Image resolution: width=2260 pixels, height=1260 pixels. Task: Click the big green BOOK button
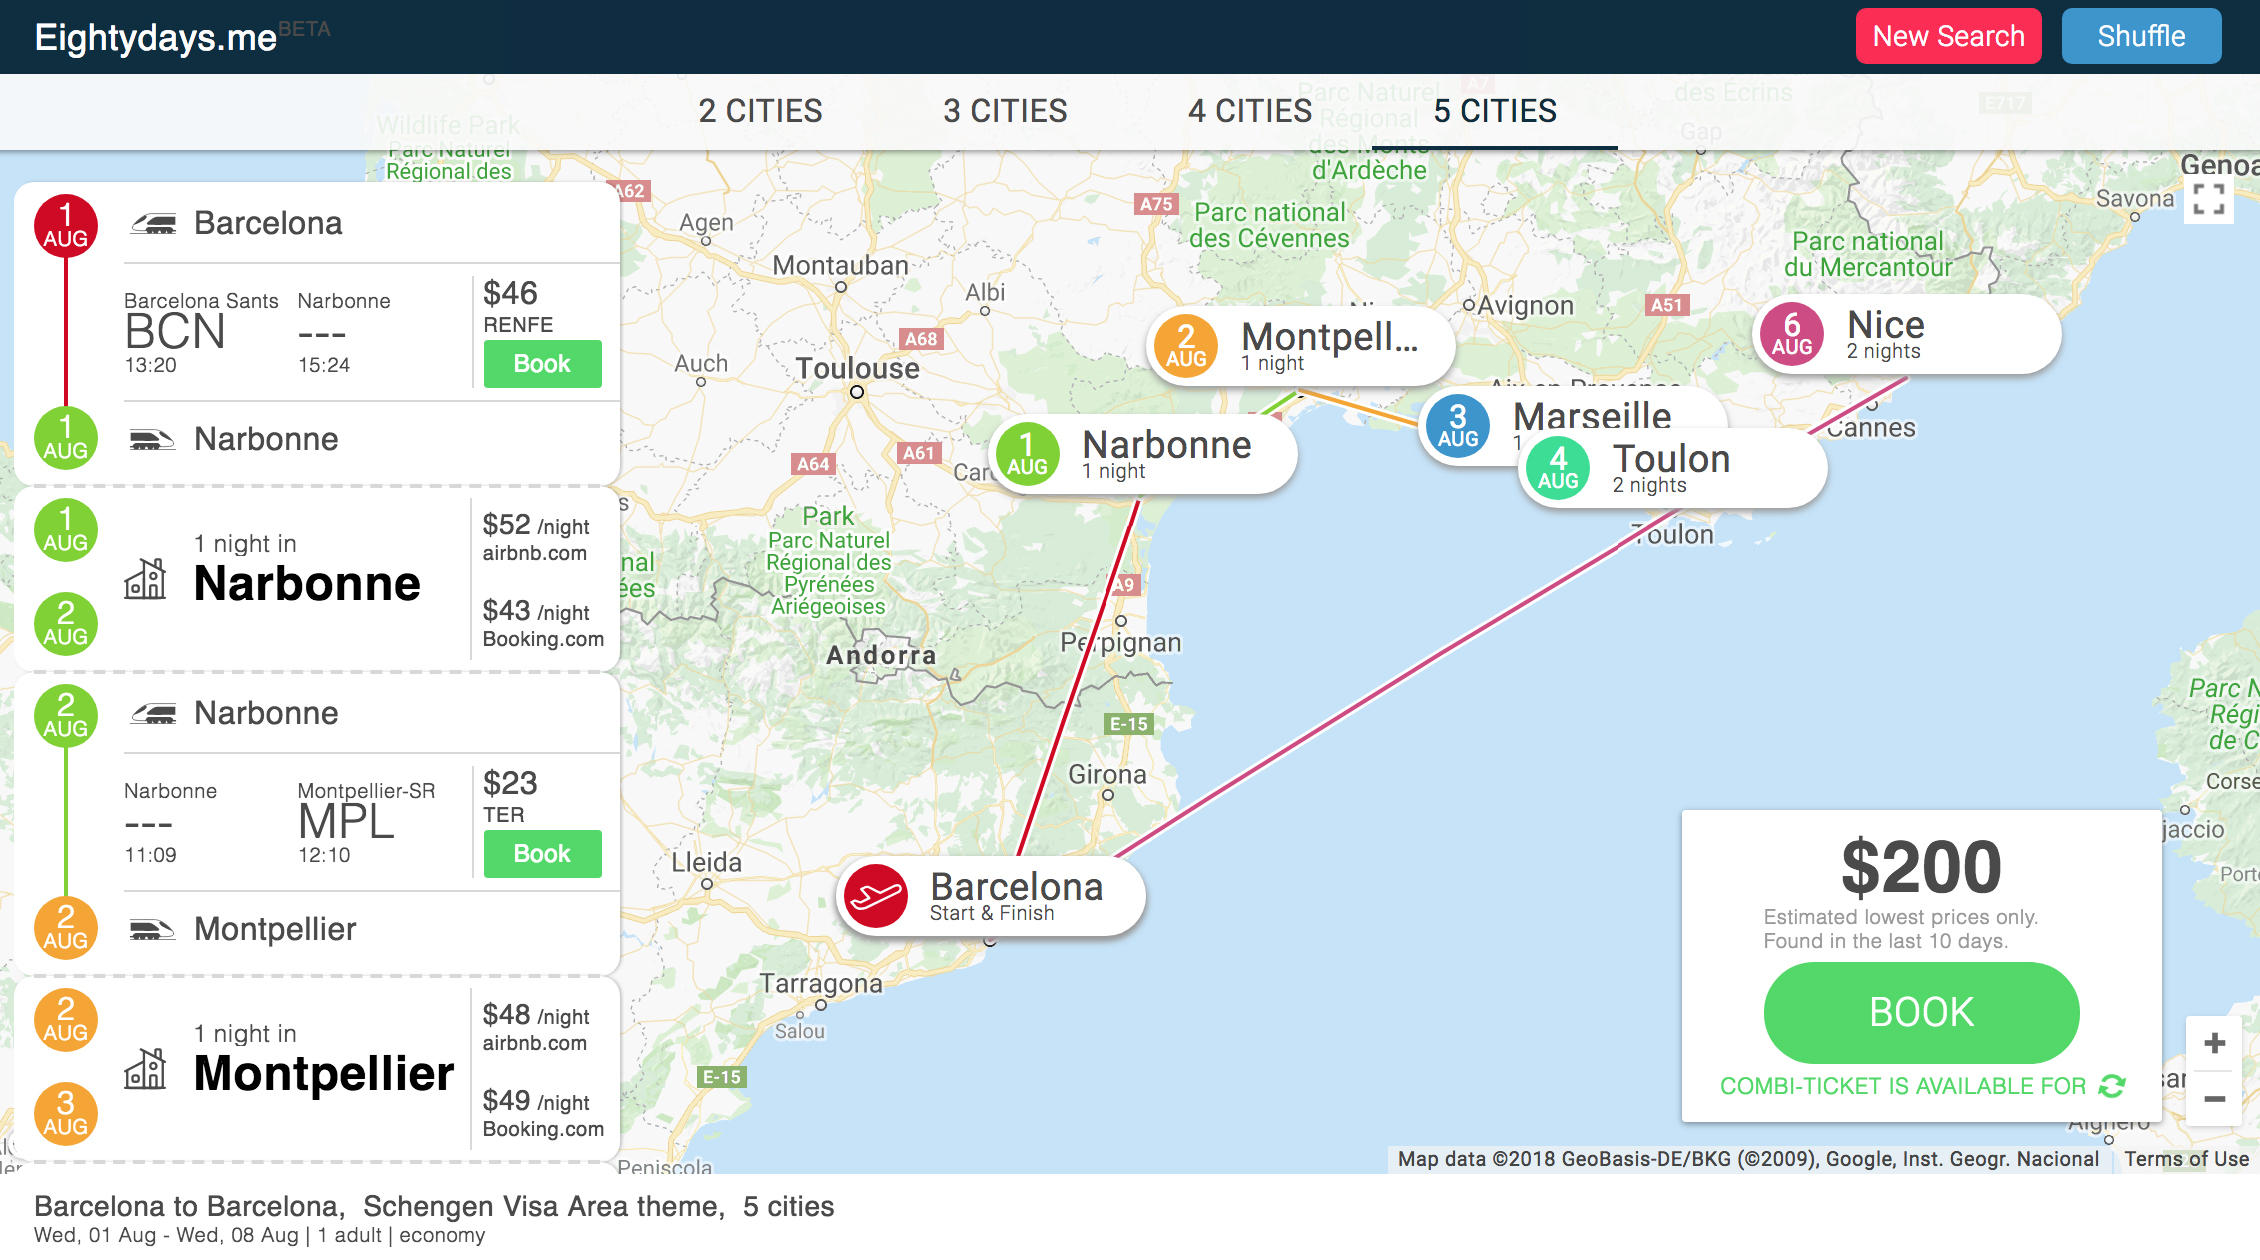pyautogui.click(x=1921, y=1012)
